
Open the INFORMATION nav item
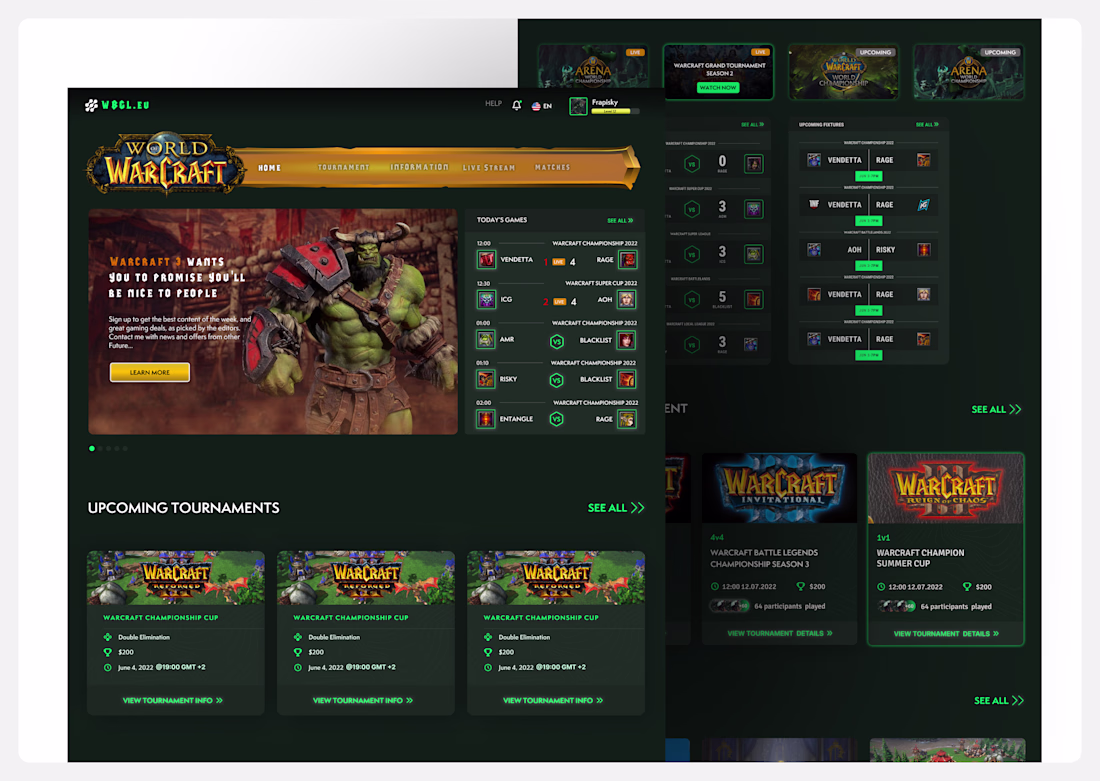pos(419,167)
